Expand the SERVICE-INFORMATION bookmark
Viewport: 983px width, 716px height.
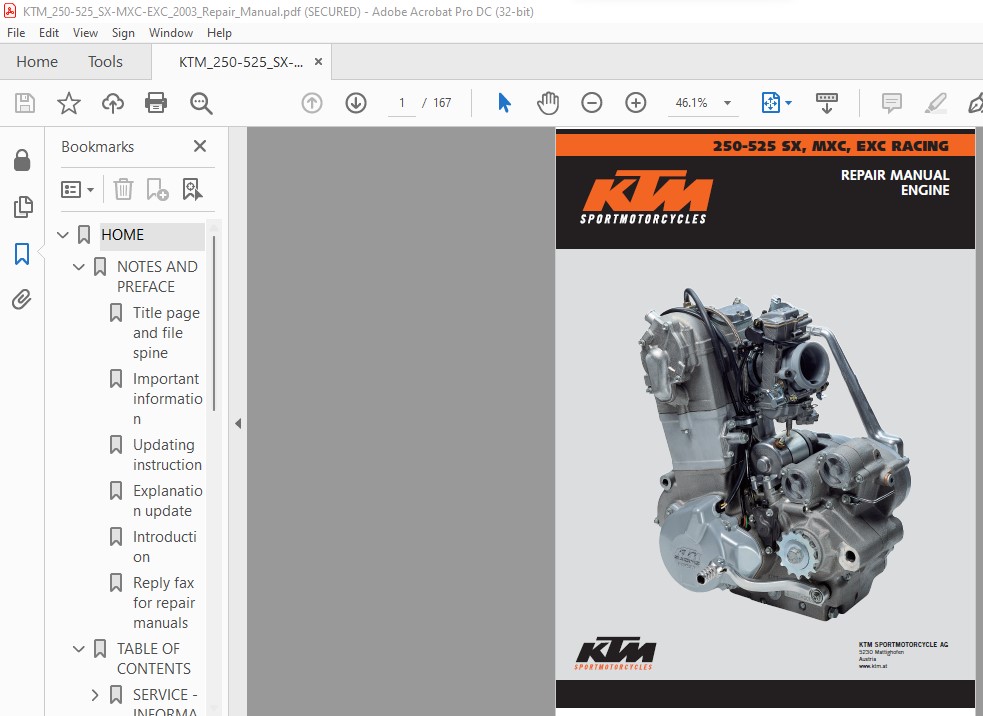[95, 695]
